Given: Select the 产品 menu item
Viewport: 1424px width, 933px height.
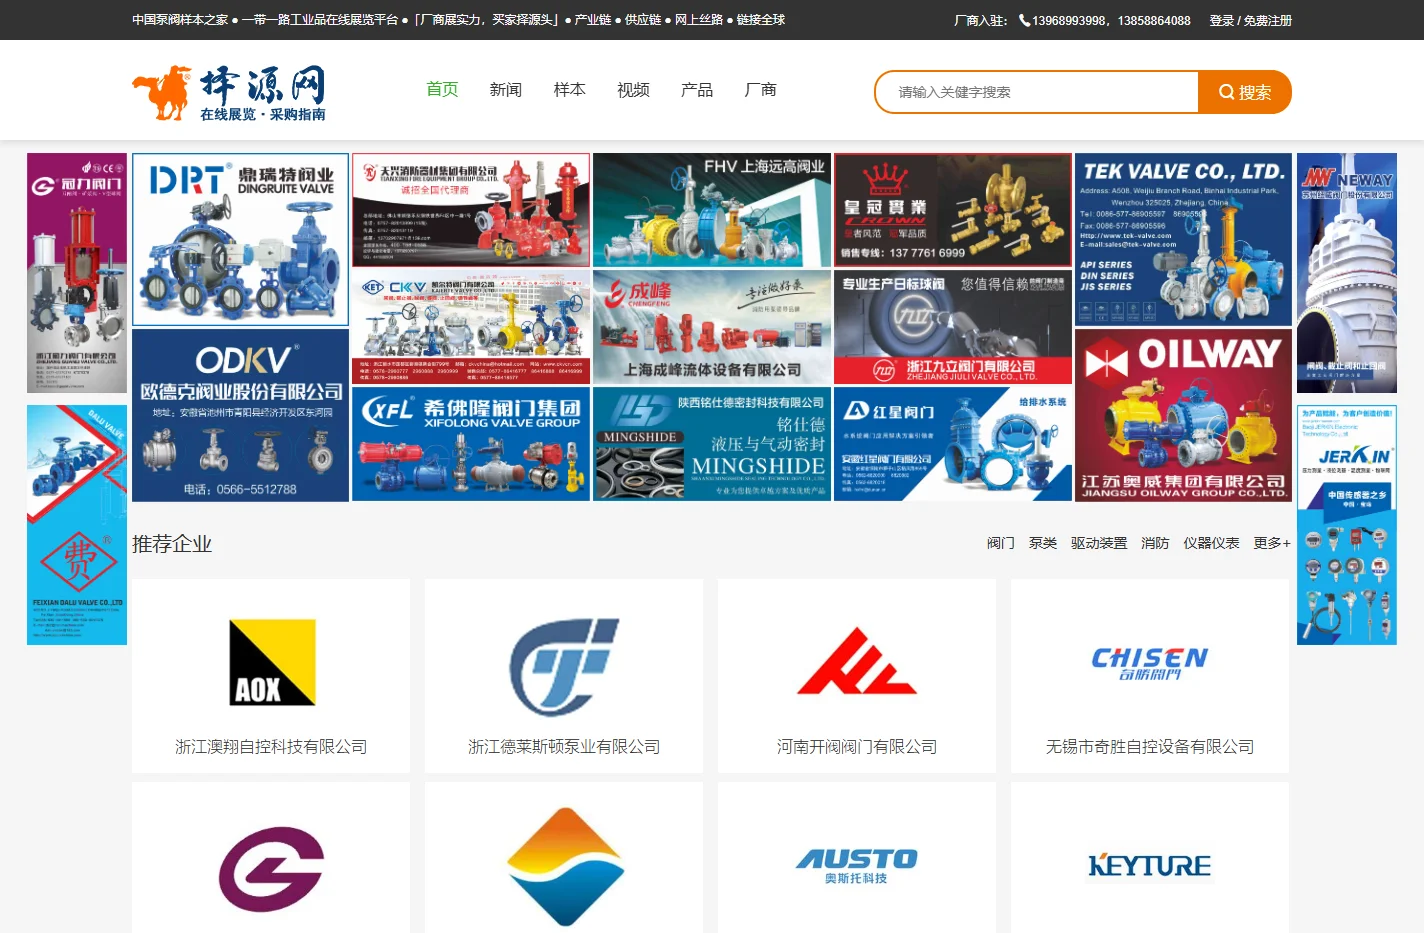Looking at the screenshot, I should [x=697, y=90].
